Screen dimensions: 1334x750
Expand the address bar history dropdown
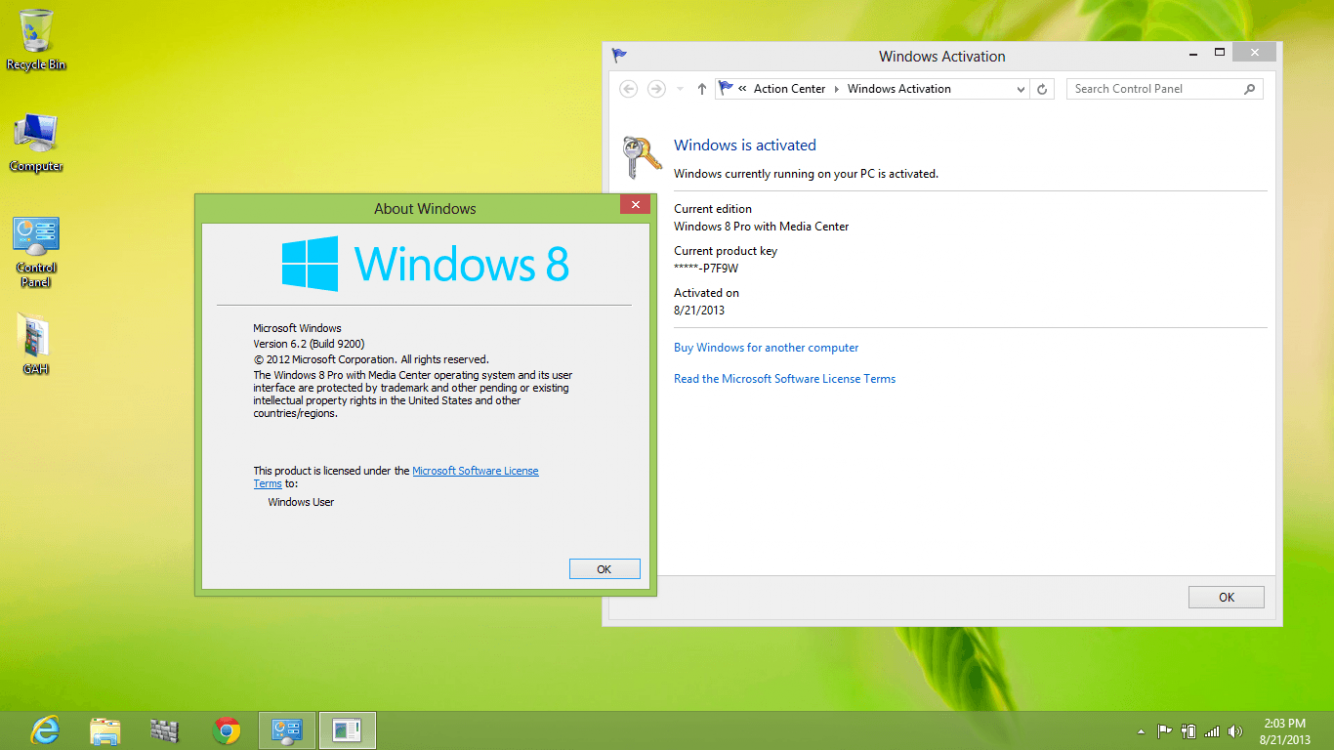[1021, 89]
